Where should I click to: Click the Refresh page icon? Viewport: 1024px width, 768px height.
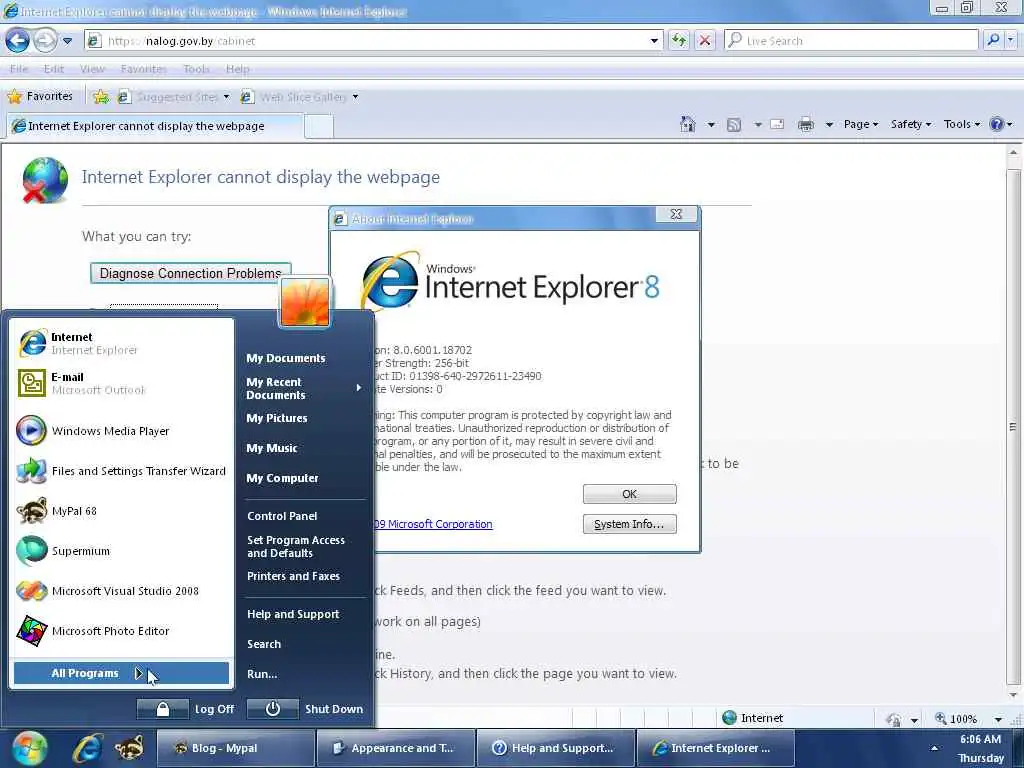coord(679,40)
